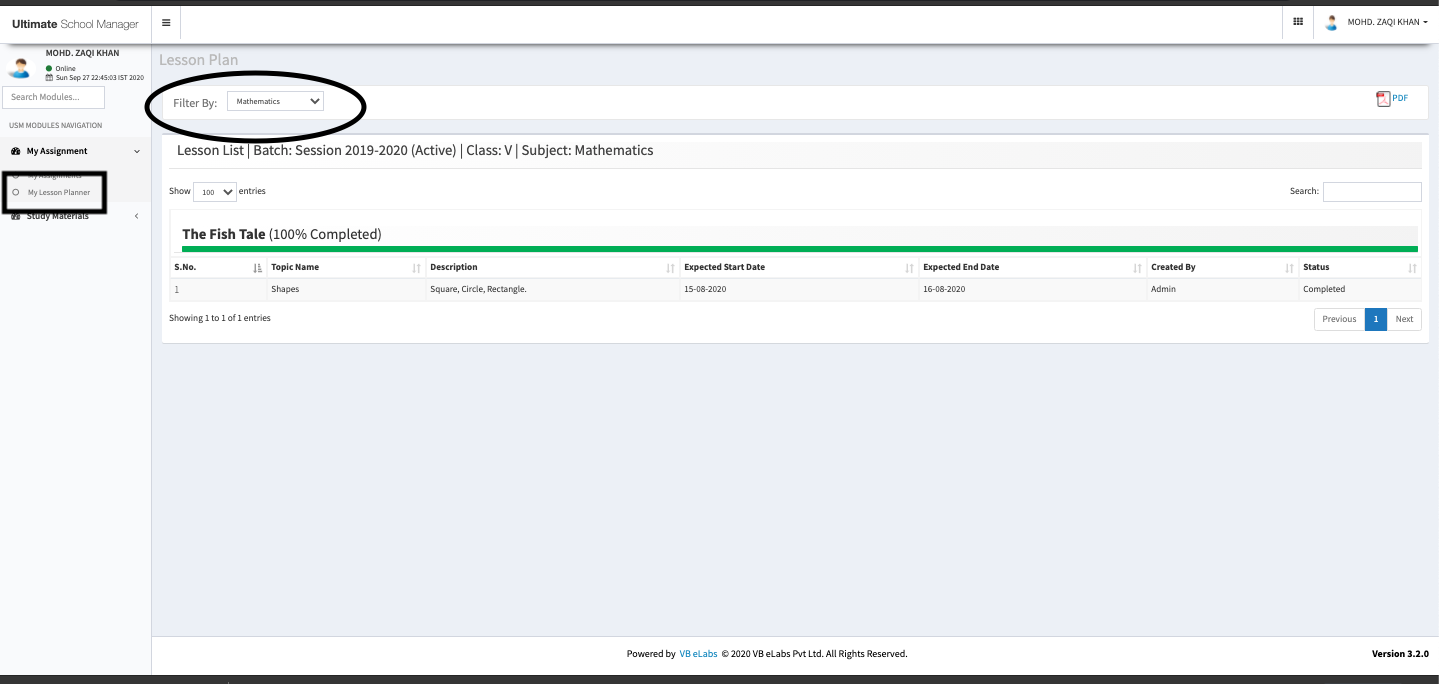Collapse the My Assignment menu chevron

[x=137, y=151]
